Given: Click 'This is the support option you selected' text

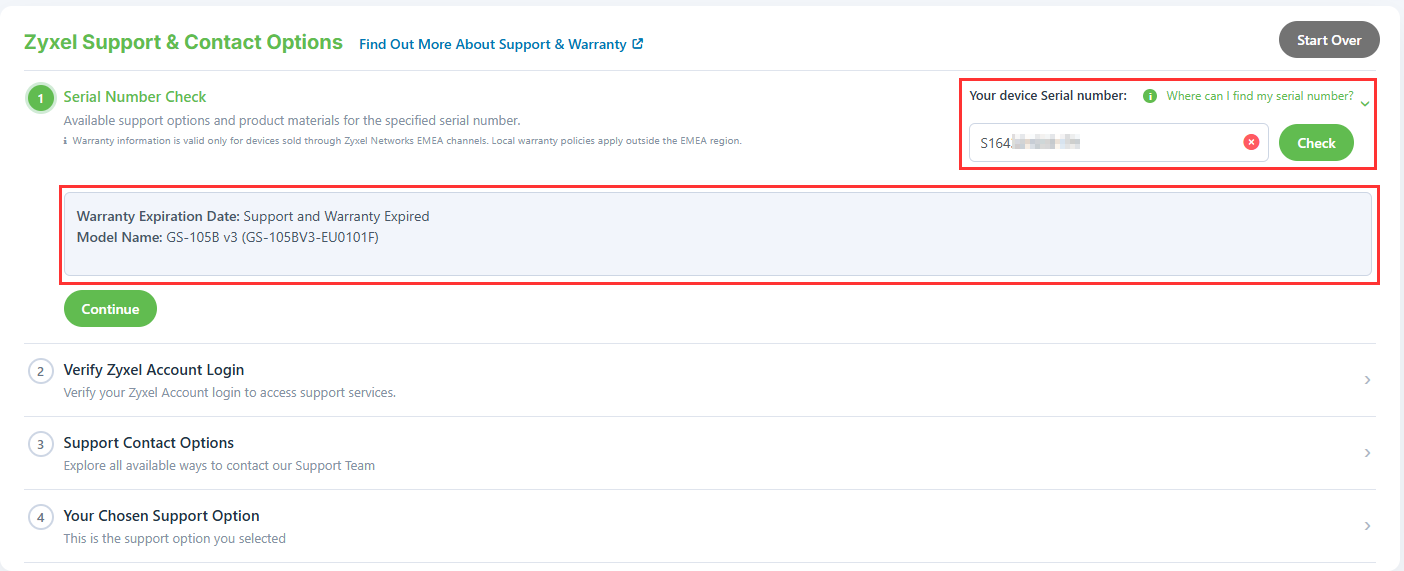Looking at the screenshot, I should [175, 539].
